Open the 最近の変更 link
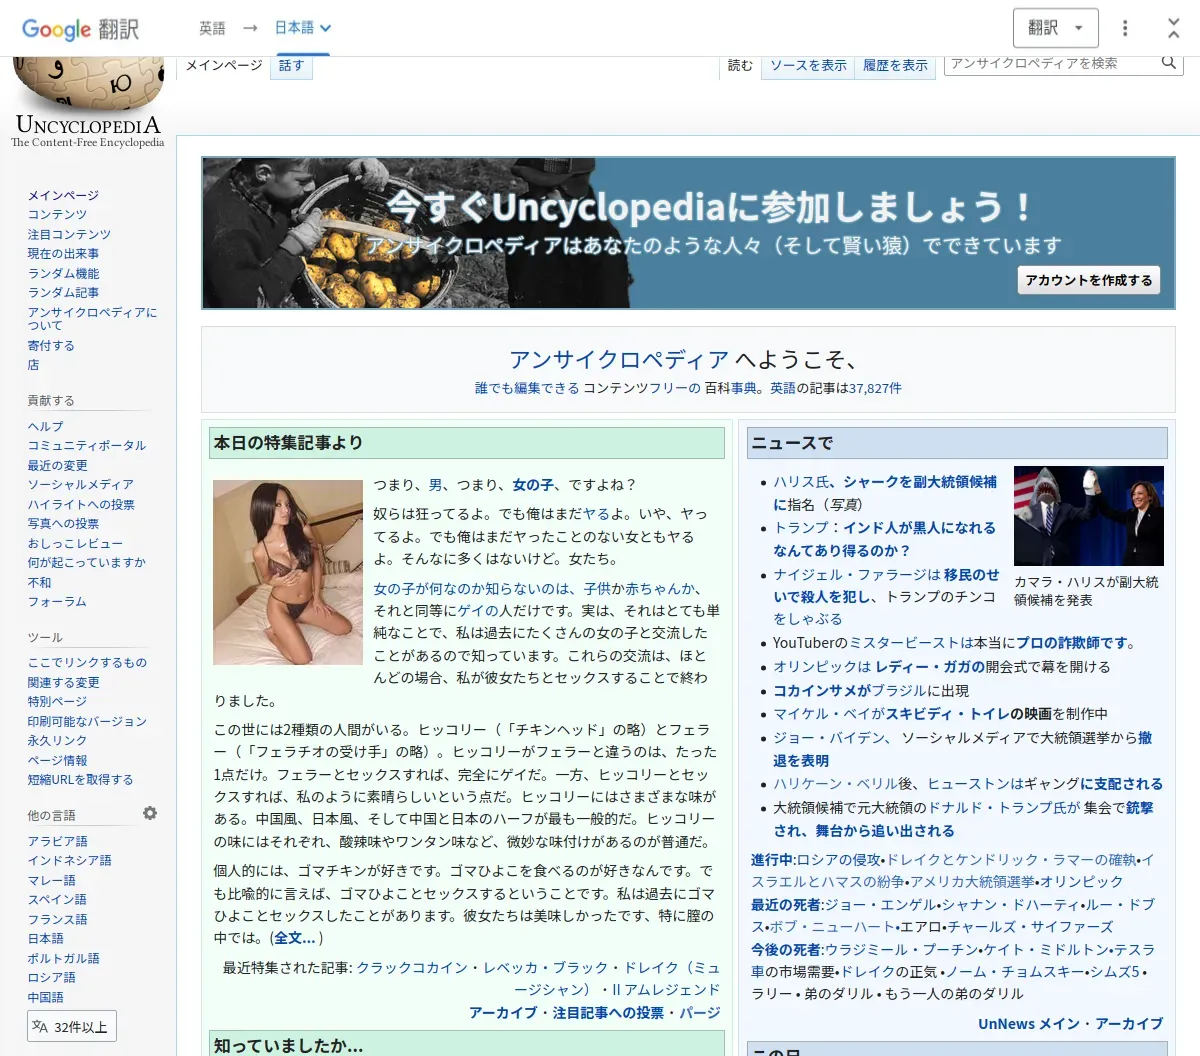This screenshot has height=1056, width=1200. tap(57, 465)
